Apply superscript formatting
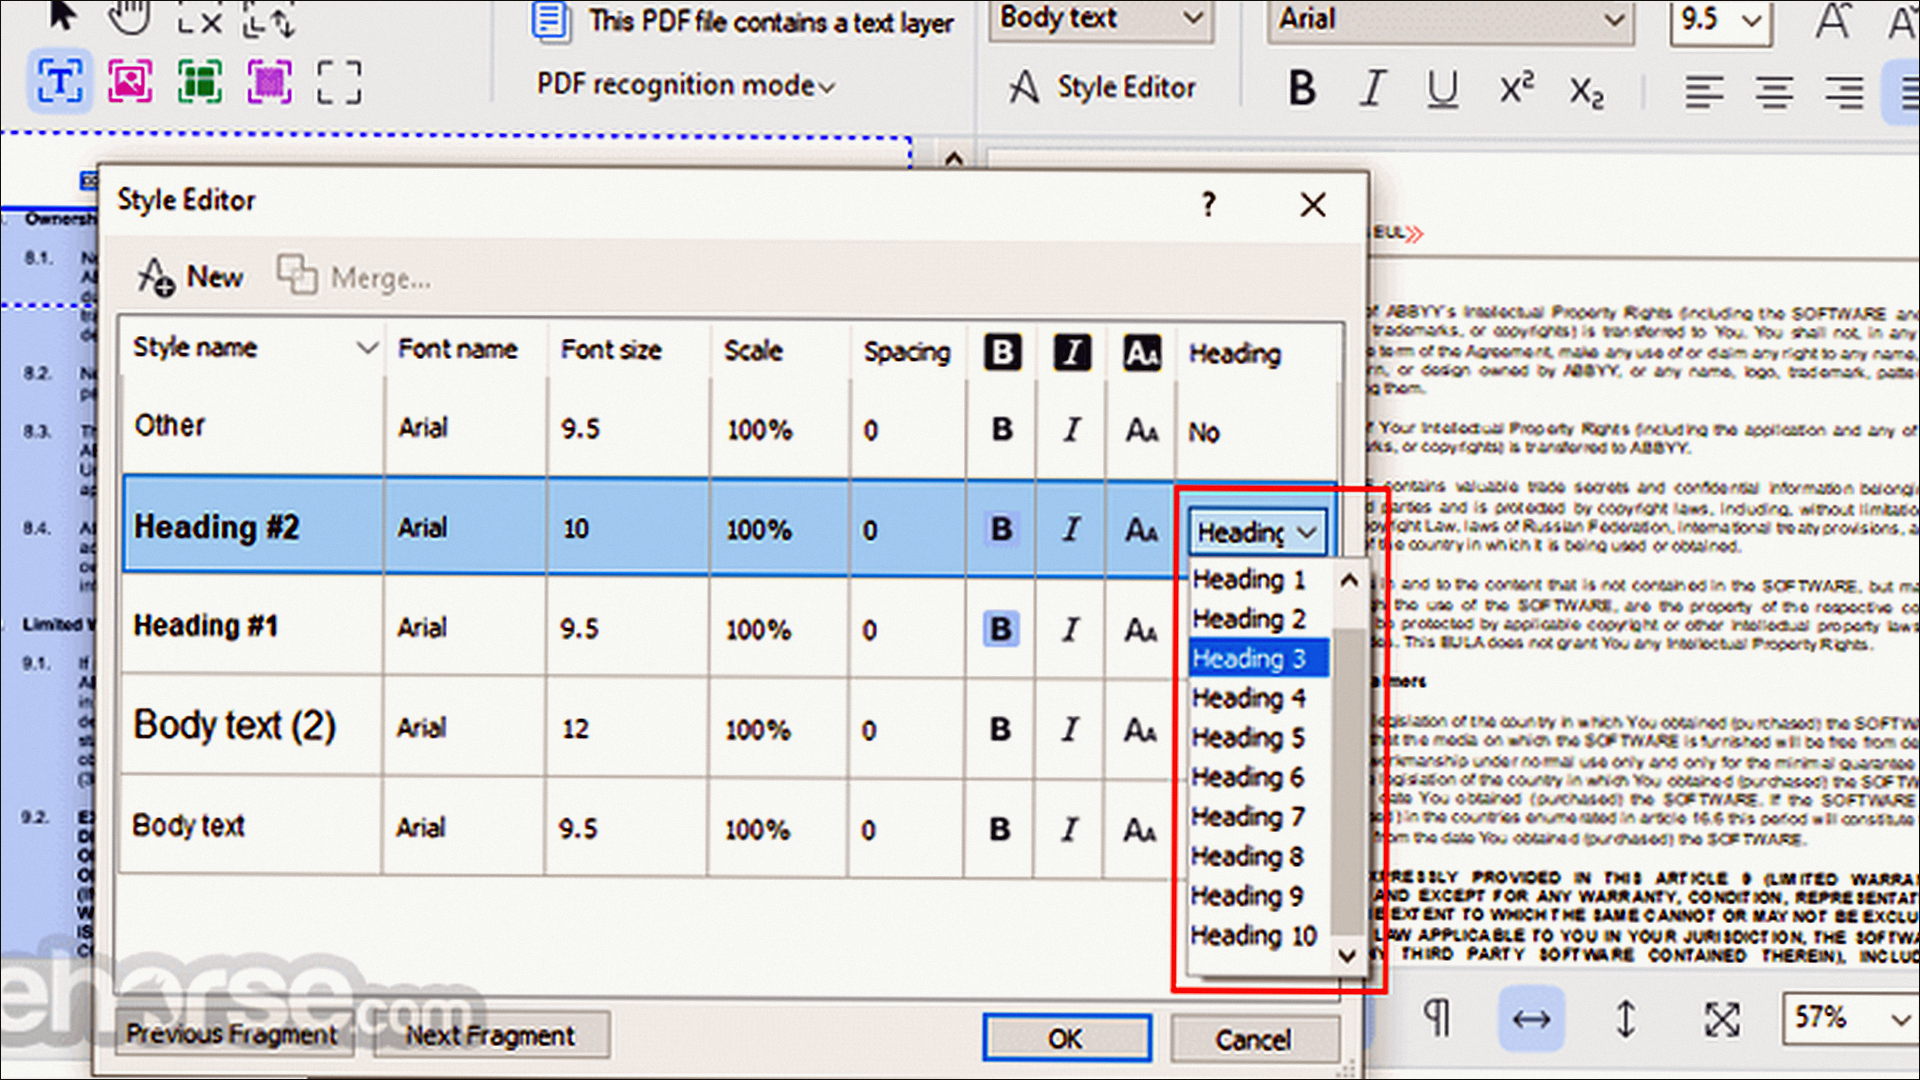The image size is (1920, 1080). coord(1516,88)
